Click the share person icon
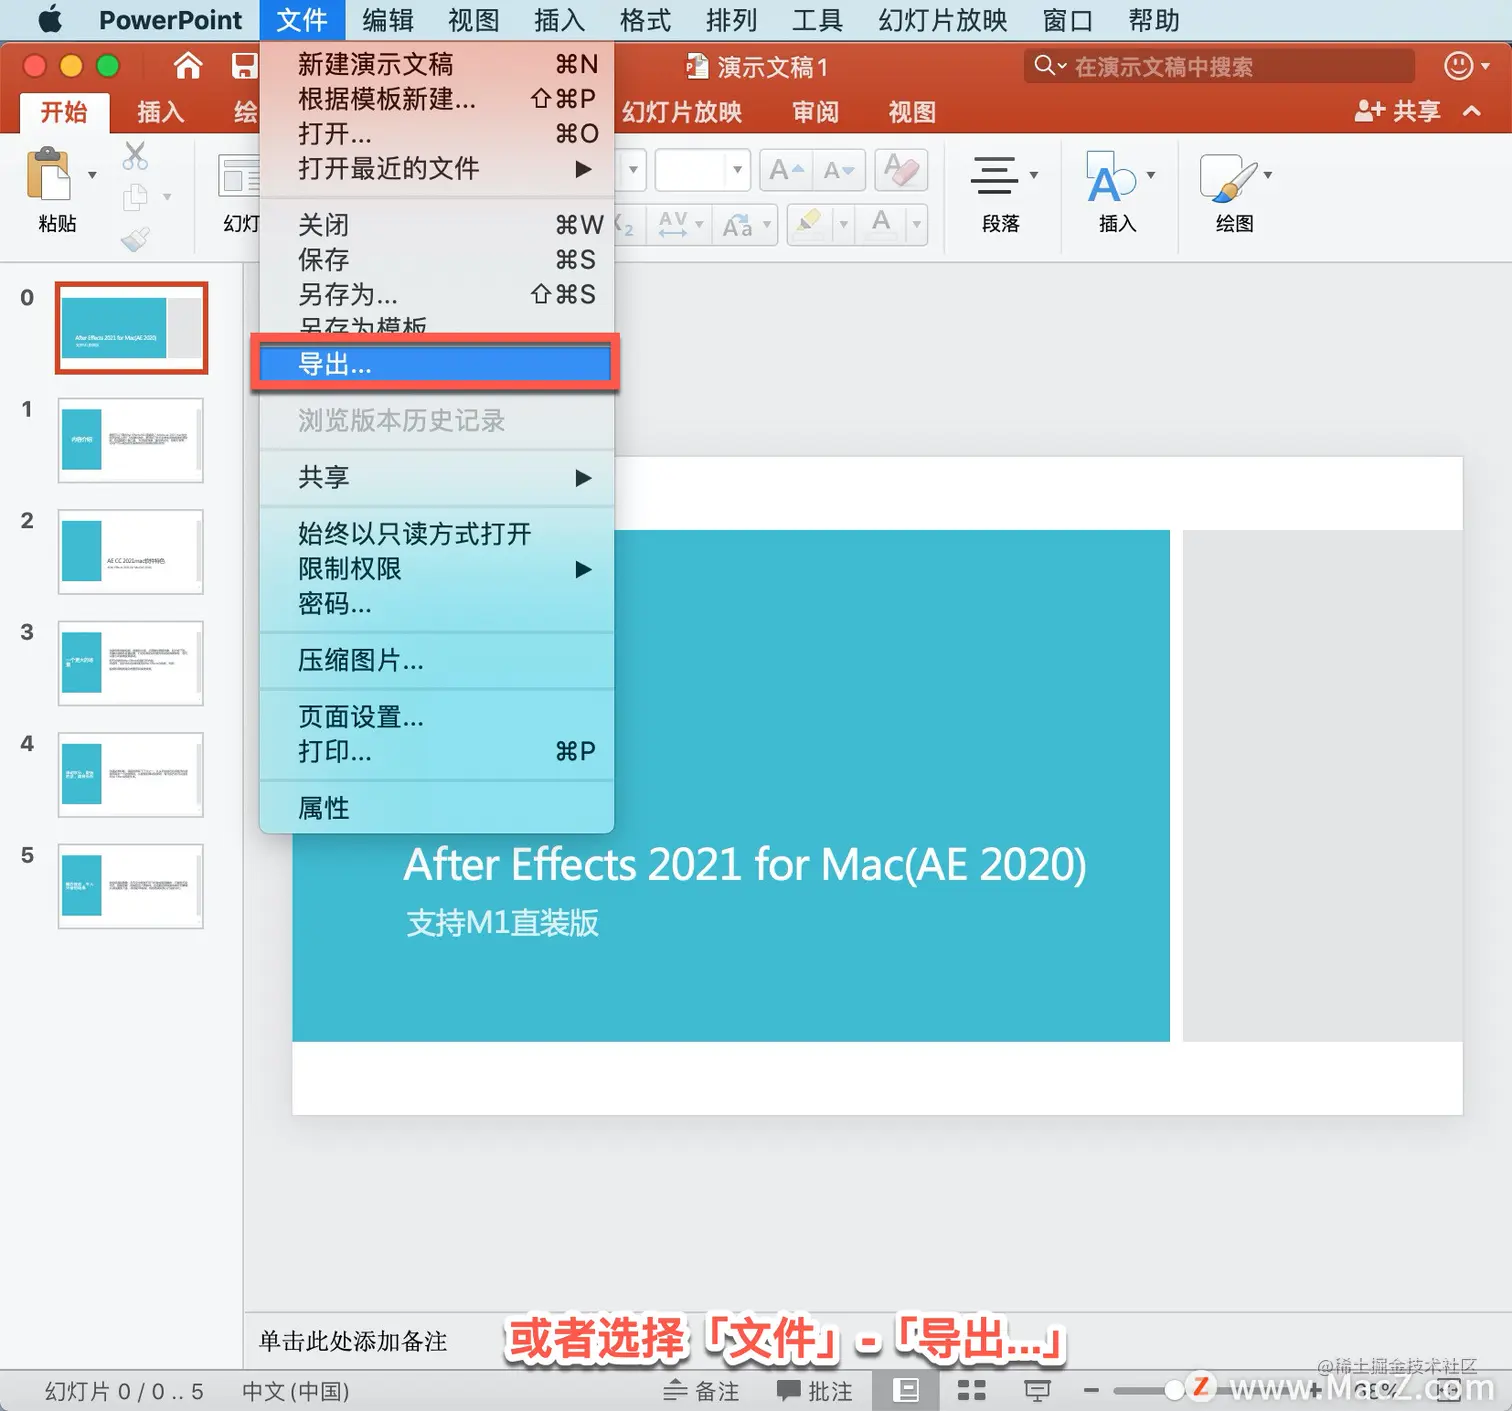The height and width of the screenshot is (1411, 1512). 1369,111
